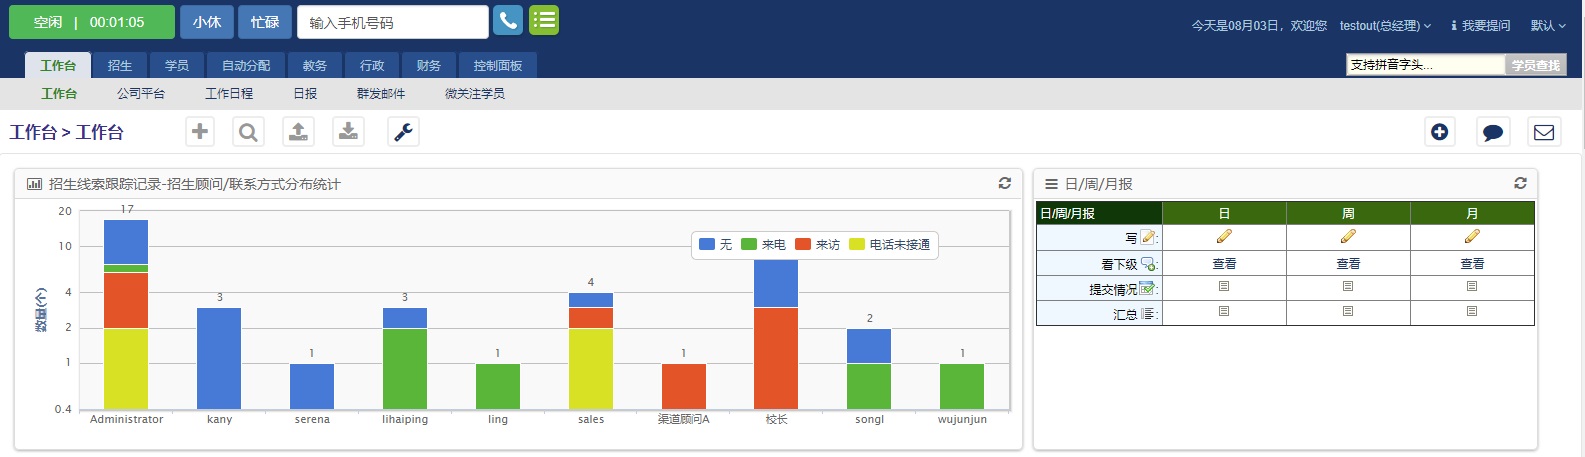The image size is (1585, 457).
Task: Open the green list menu icon
Action: click(544, 20)
